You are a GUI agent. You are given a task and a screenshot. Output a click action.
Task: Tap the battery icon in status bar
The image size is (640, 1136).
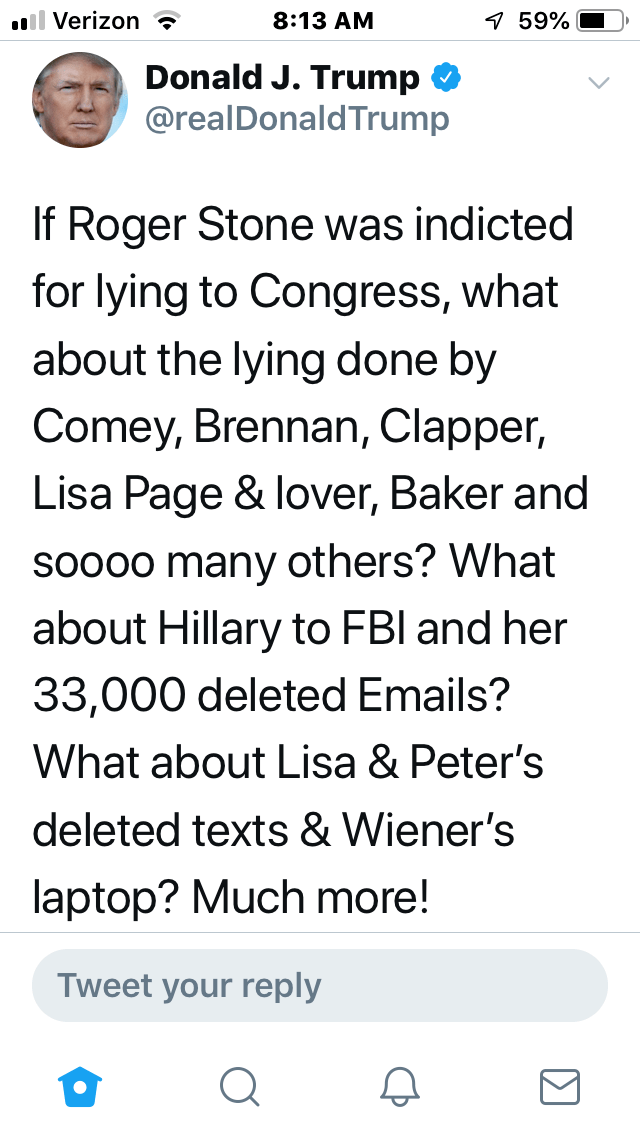pyautogui.click(x=598, y=21)
